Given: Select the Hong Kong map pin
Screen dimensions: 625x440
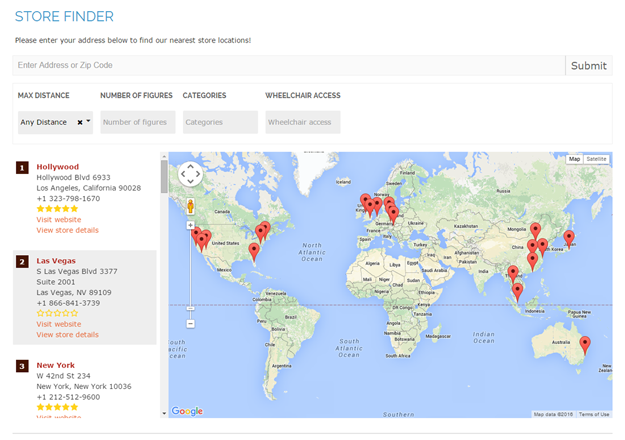Looking at the screenshot, I should coord(532,261).
